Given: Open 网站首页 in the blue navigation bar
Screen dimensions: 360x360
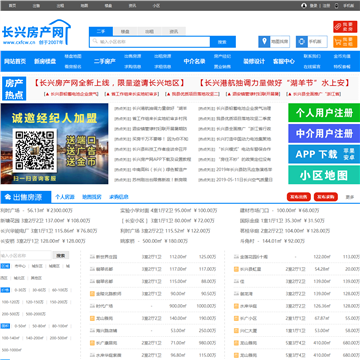Looking at the screenshot, I should (x=15, y=61).
